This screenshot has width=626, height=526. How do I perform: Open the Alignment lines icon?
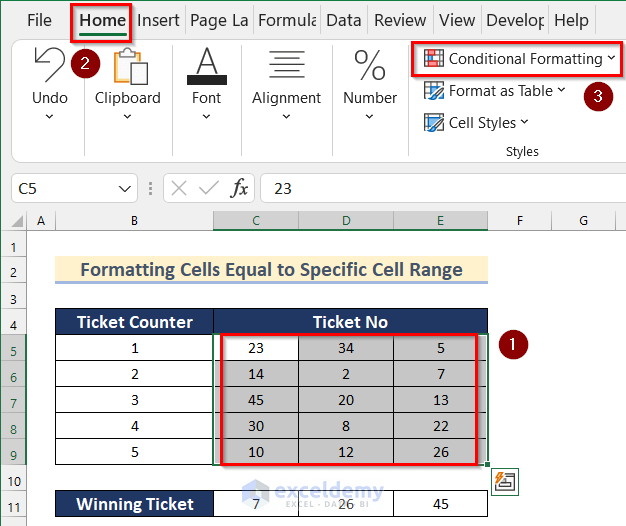[286, 67]
